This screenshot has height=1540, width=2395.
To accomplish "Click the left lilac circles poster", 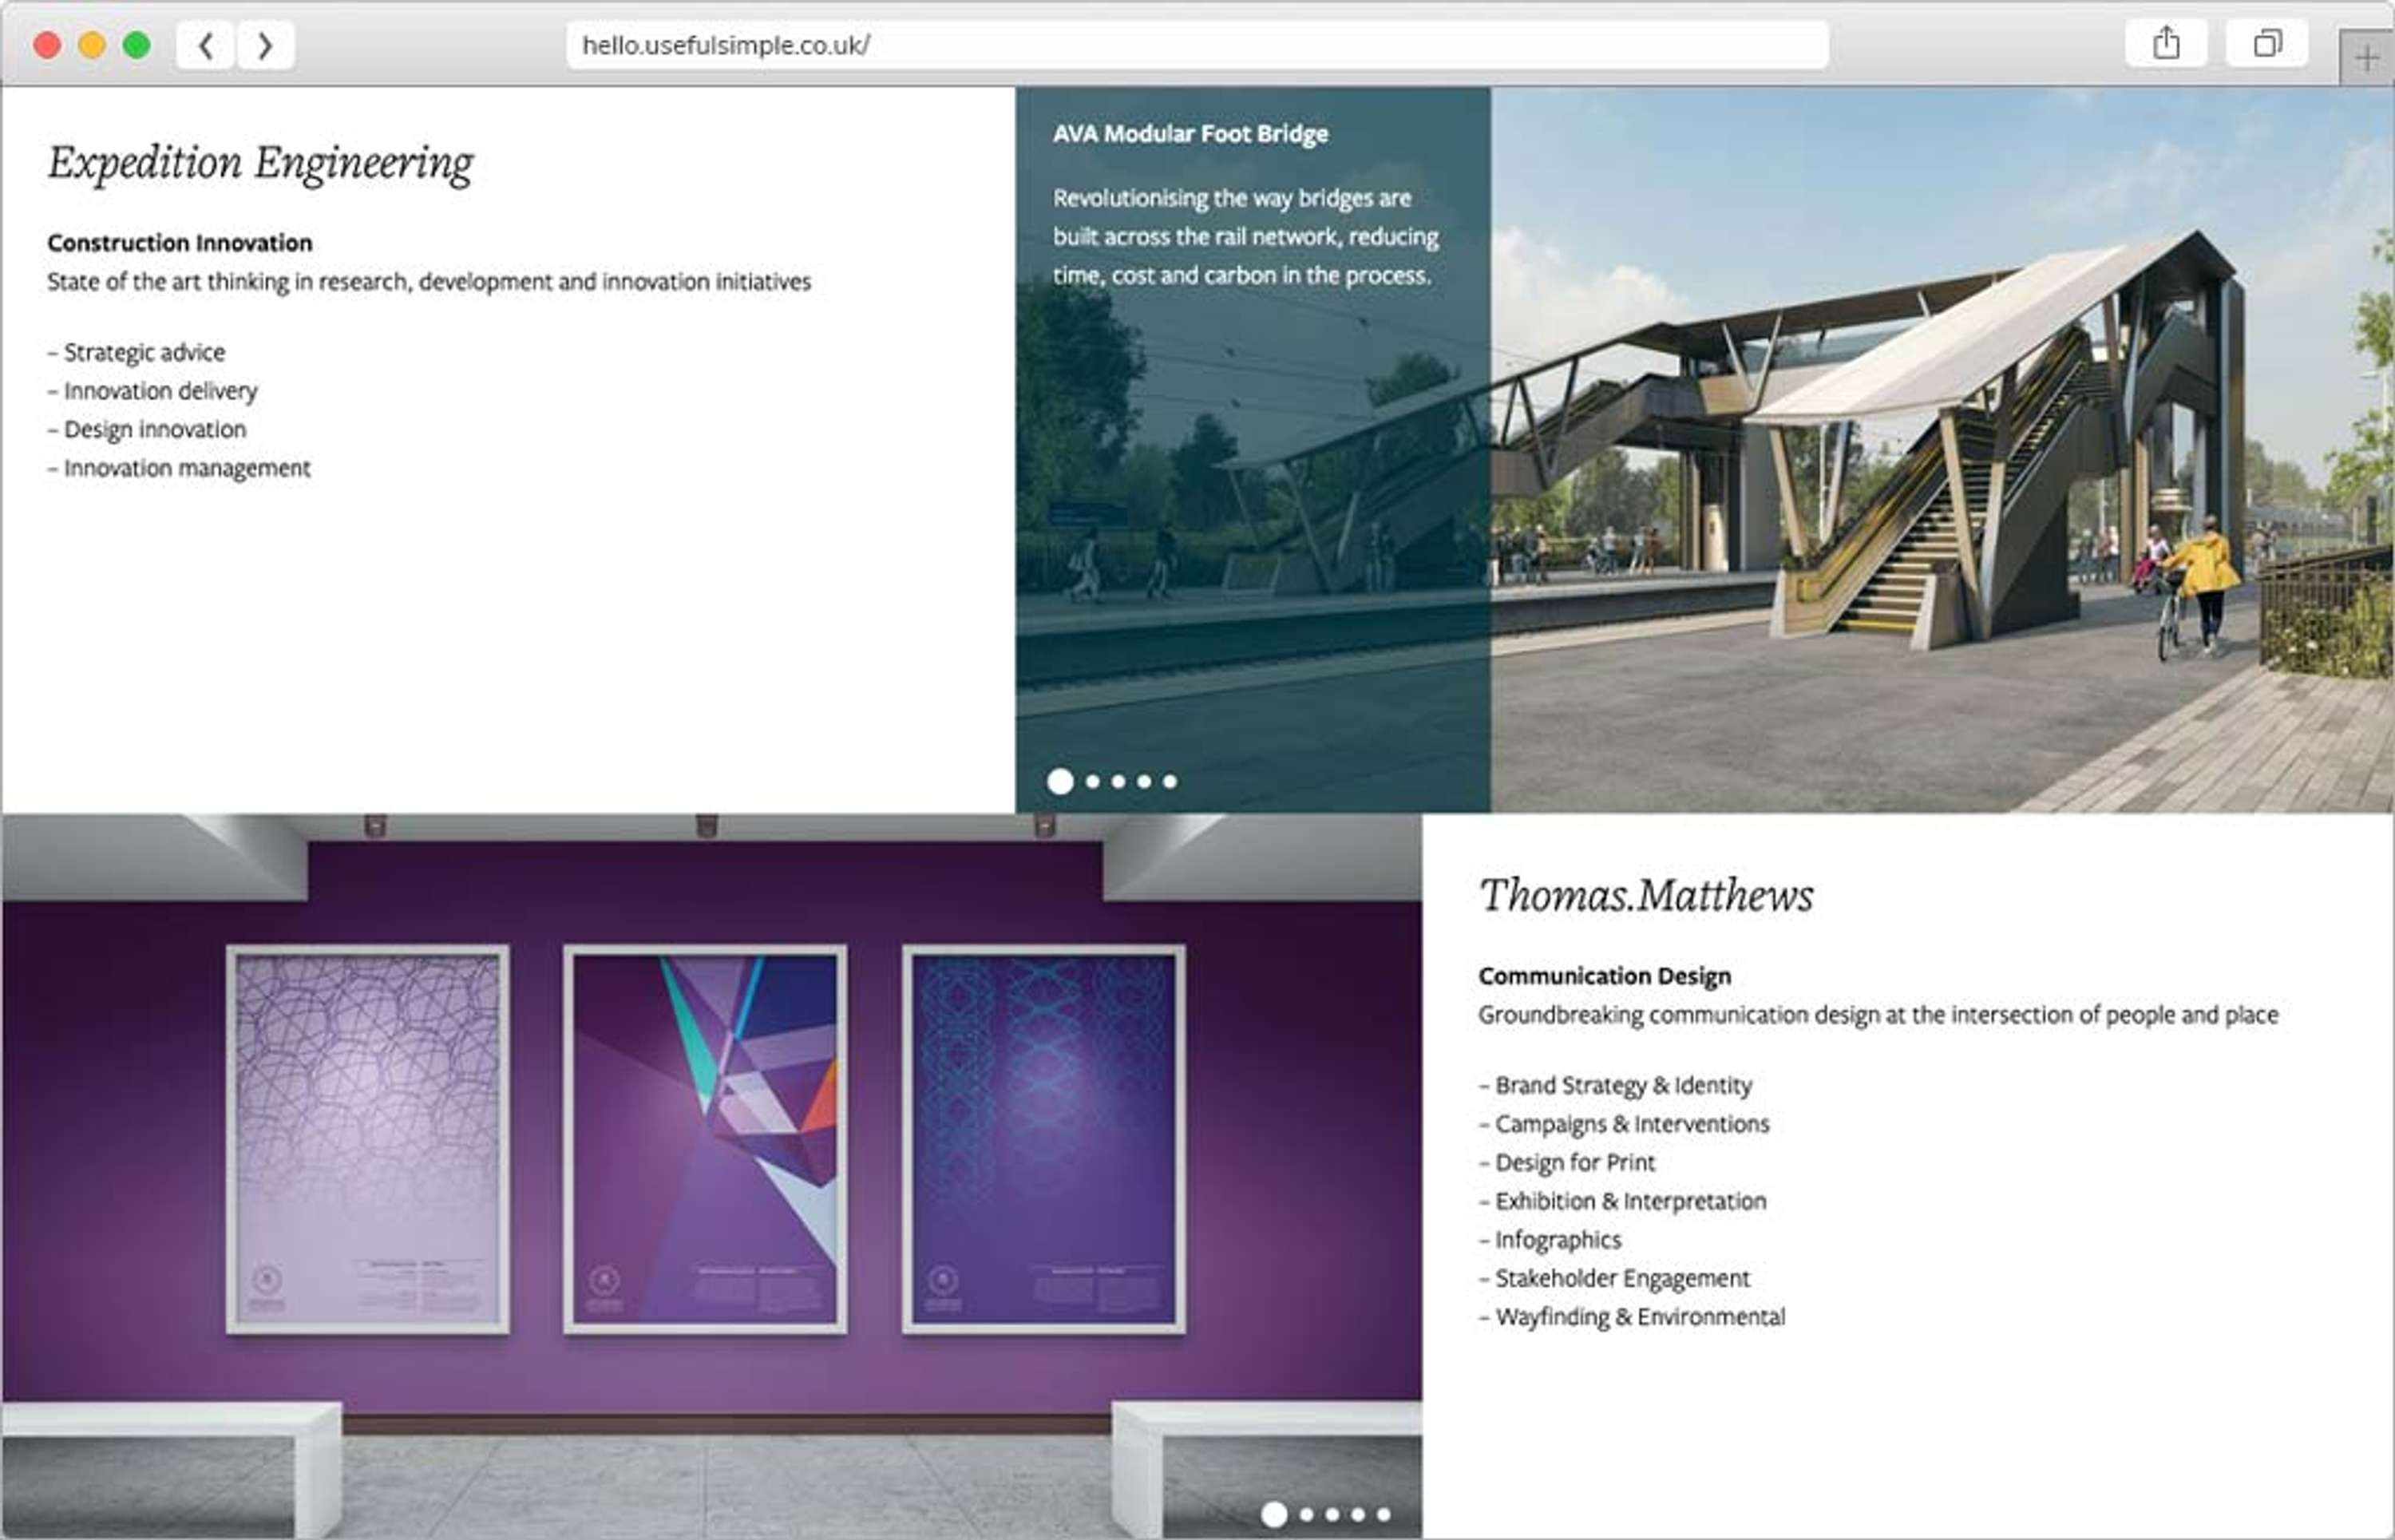I will [x=368, y=1139].
